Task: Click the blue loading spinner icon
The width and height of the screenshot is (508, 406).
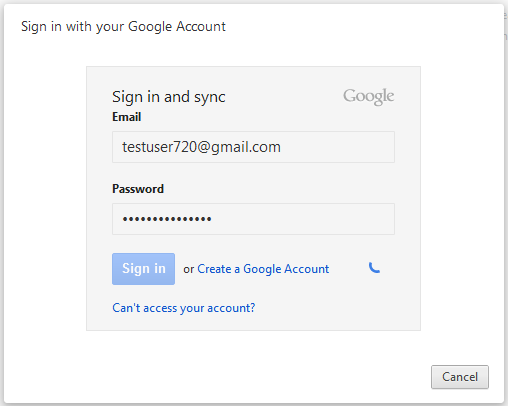Action: point(374,268)
